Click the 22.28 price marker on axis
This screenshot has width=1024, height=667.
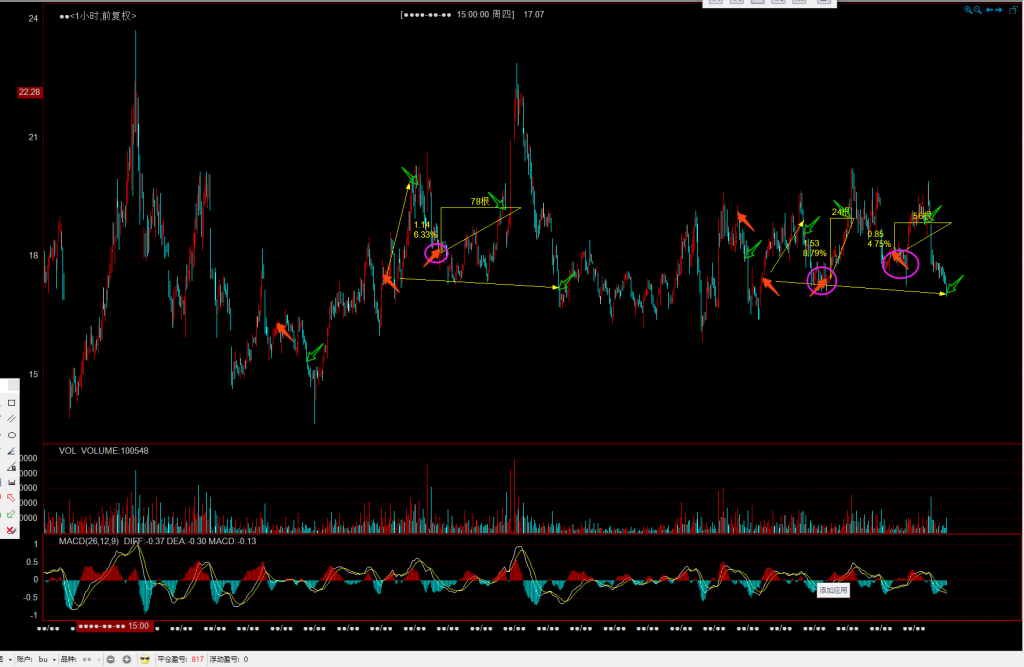pyautogui.click(x=29, y=92)
